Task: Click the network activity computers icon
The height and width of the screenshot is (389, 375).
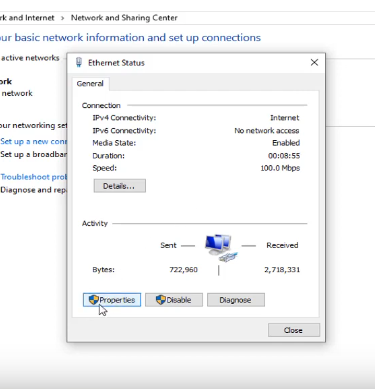Action: pyautogui.click(x=221, y=248)
